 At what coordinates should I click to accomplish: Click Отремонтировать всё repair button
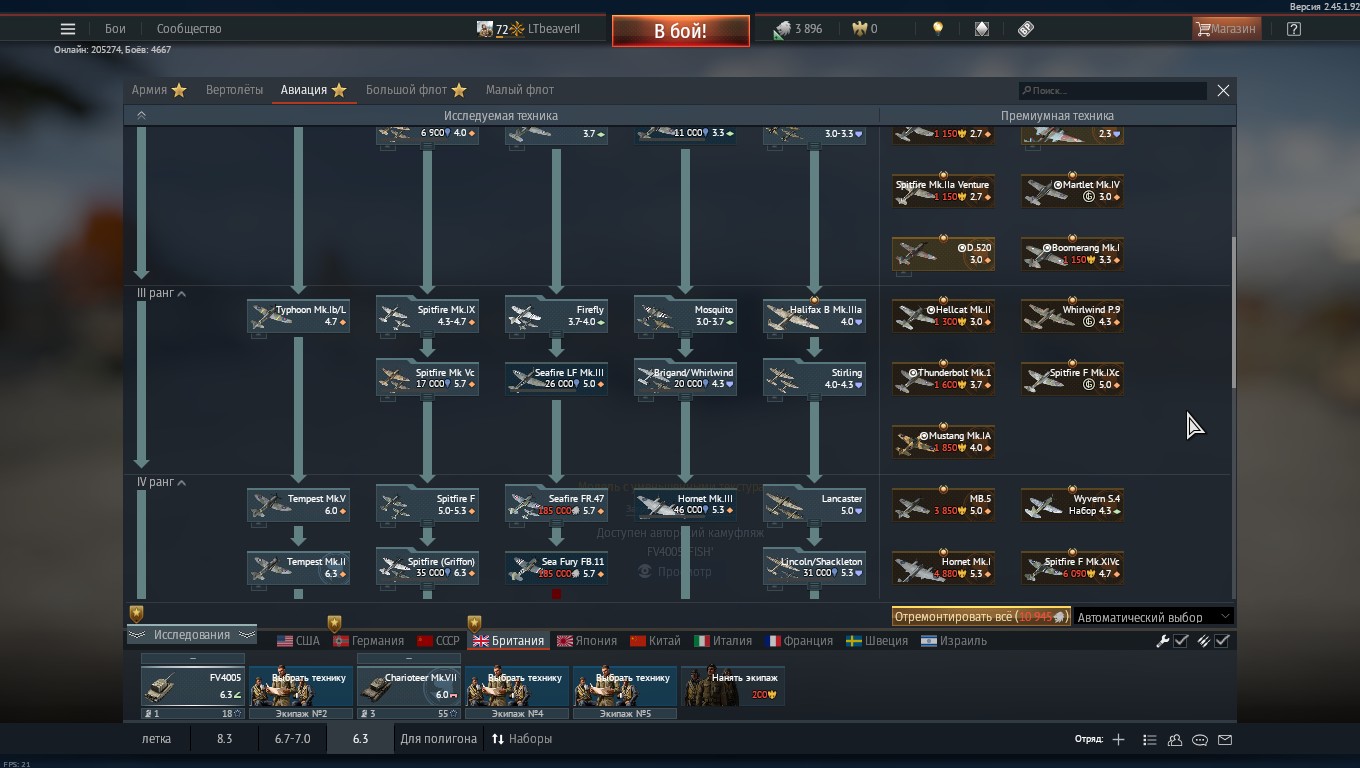tap(980, 617)
